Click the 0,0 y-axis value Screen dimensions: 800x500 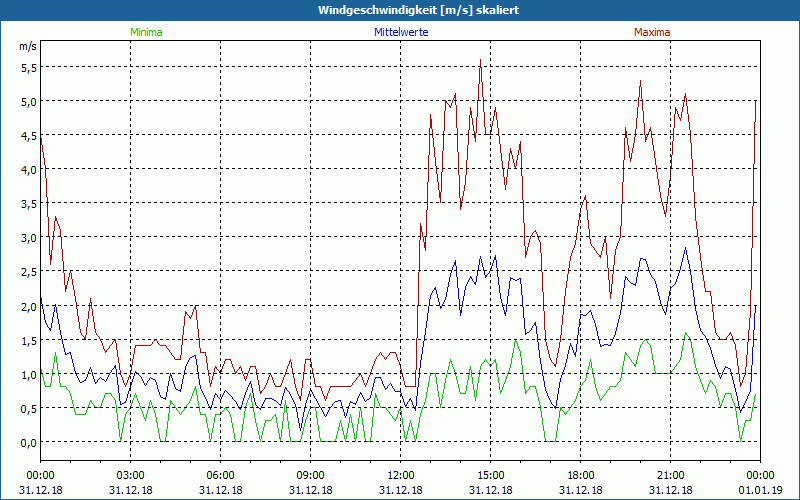coord(28,442)
